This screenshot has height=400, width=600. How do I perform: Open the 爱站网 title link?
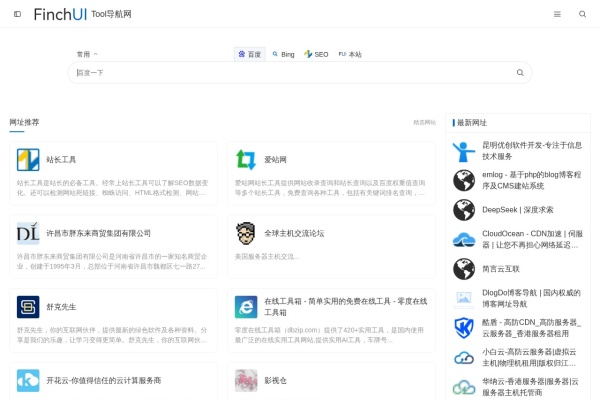(276, 160)
